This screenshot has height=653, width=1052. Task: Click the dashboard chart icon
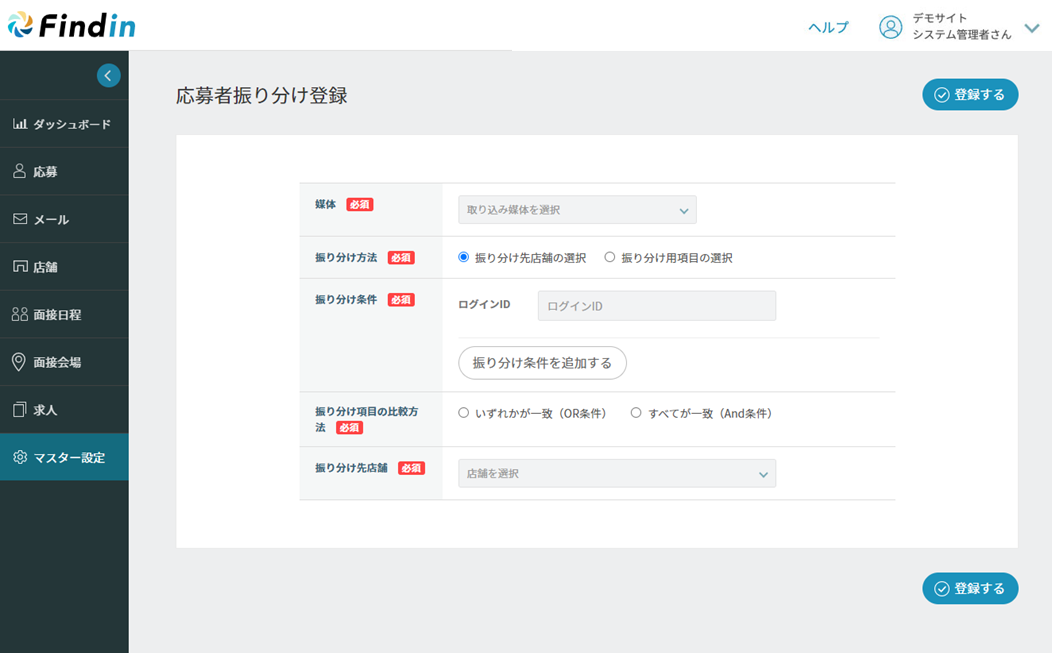click(20, 124)
